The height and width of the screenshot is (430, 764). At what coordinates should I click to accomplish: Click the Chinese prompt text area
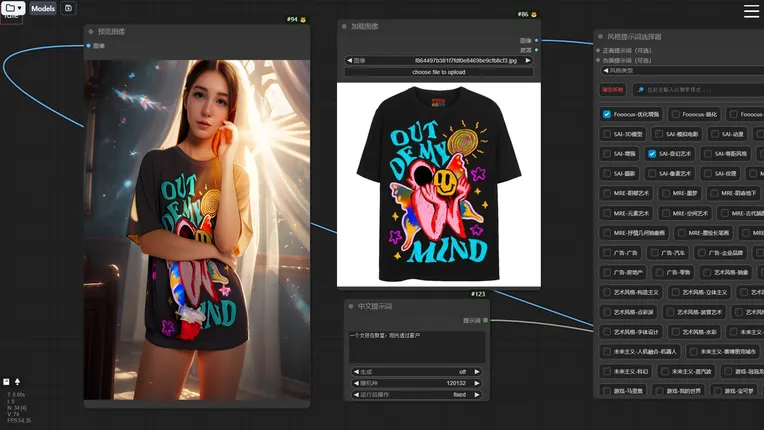pyautogui.click(x=416, y=346)
